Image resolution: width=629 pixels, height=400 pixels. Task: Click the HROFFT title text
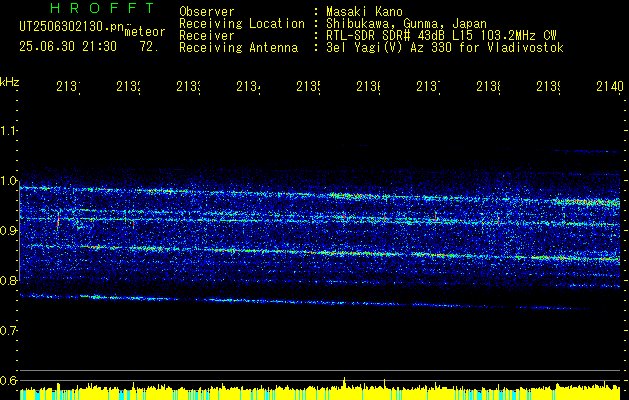(103, 8)
